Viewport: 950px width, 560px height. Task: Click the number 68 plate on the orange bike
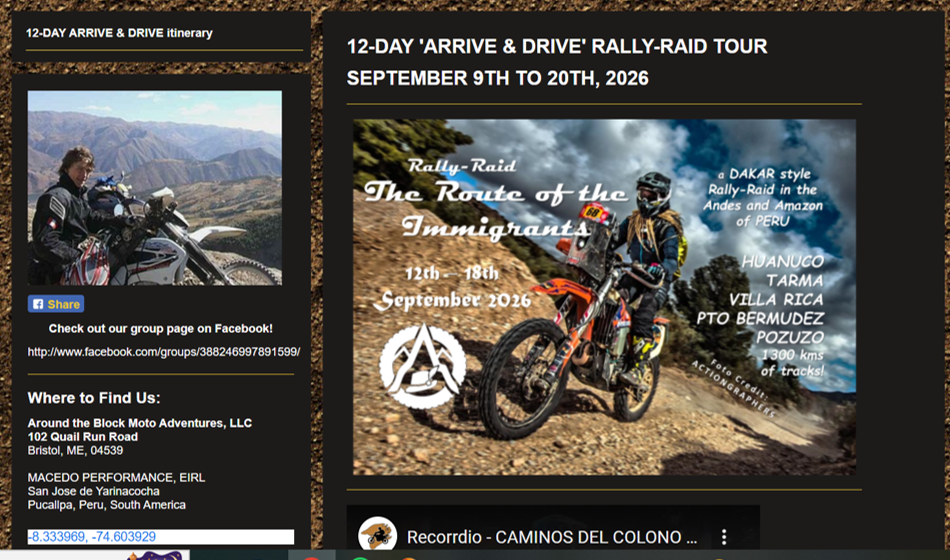pyautogui.click(x=593, y=213)
